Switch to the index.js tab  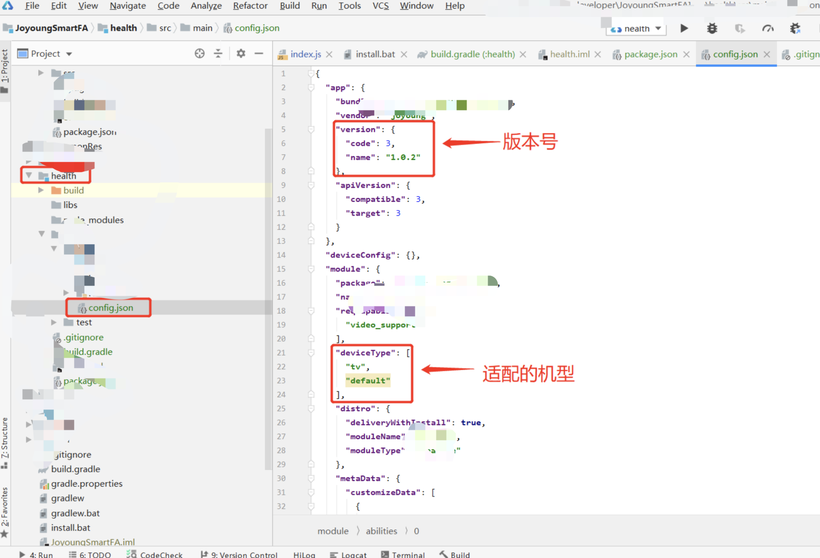[305, 54]
